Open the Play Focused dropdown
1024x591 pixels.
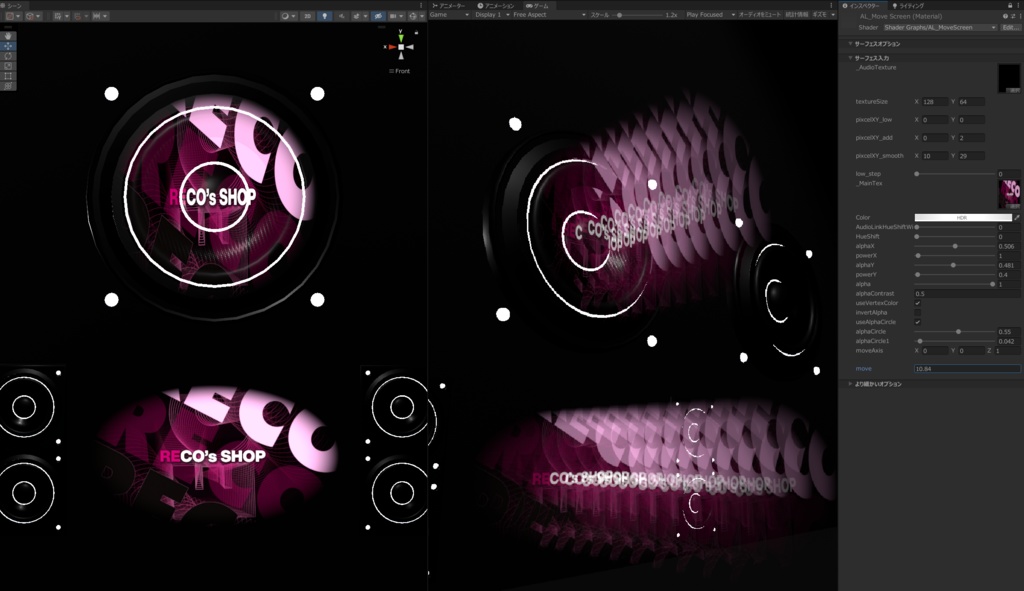tap(710, 14)
